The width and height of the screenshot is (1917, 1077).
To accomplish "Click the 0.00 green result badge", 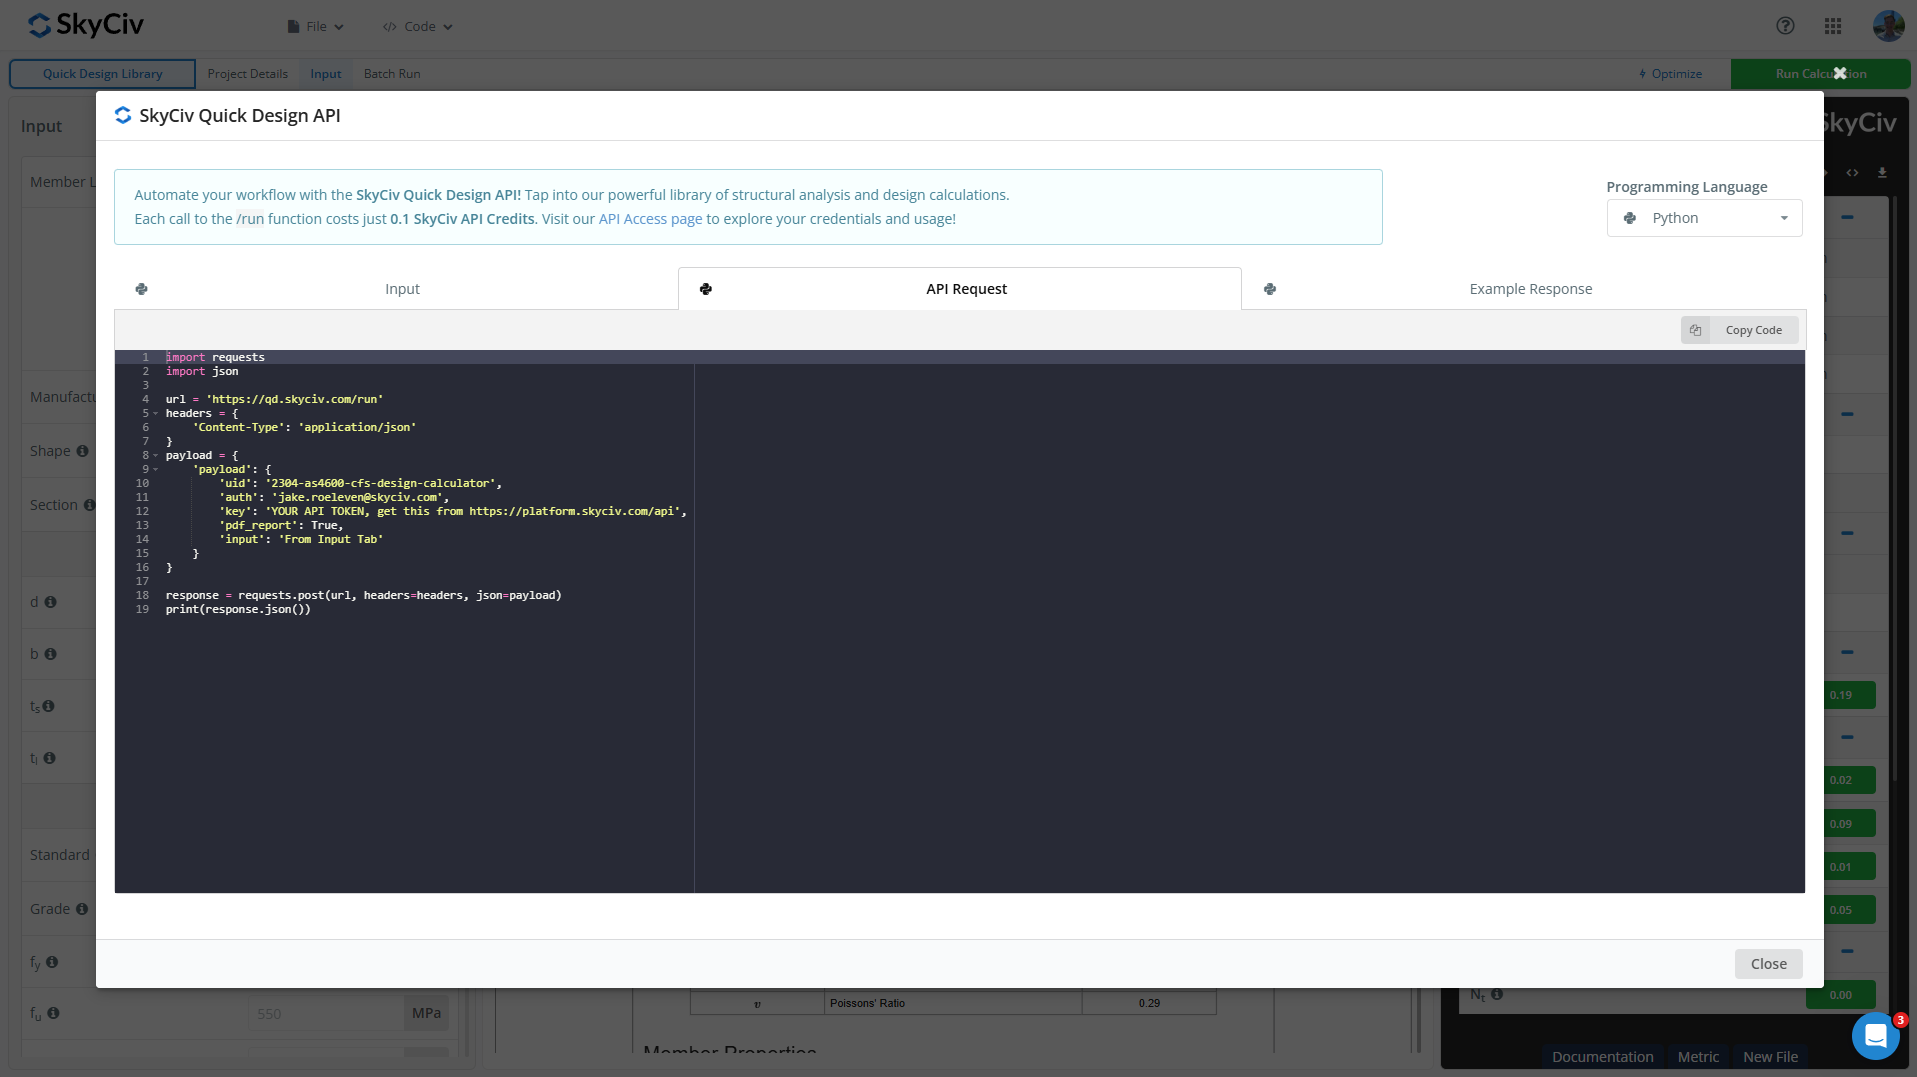I will (x=1840, y=995).
